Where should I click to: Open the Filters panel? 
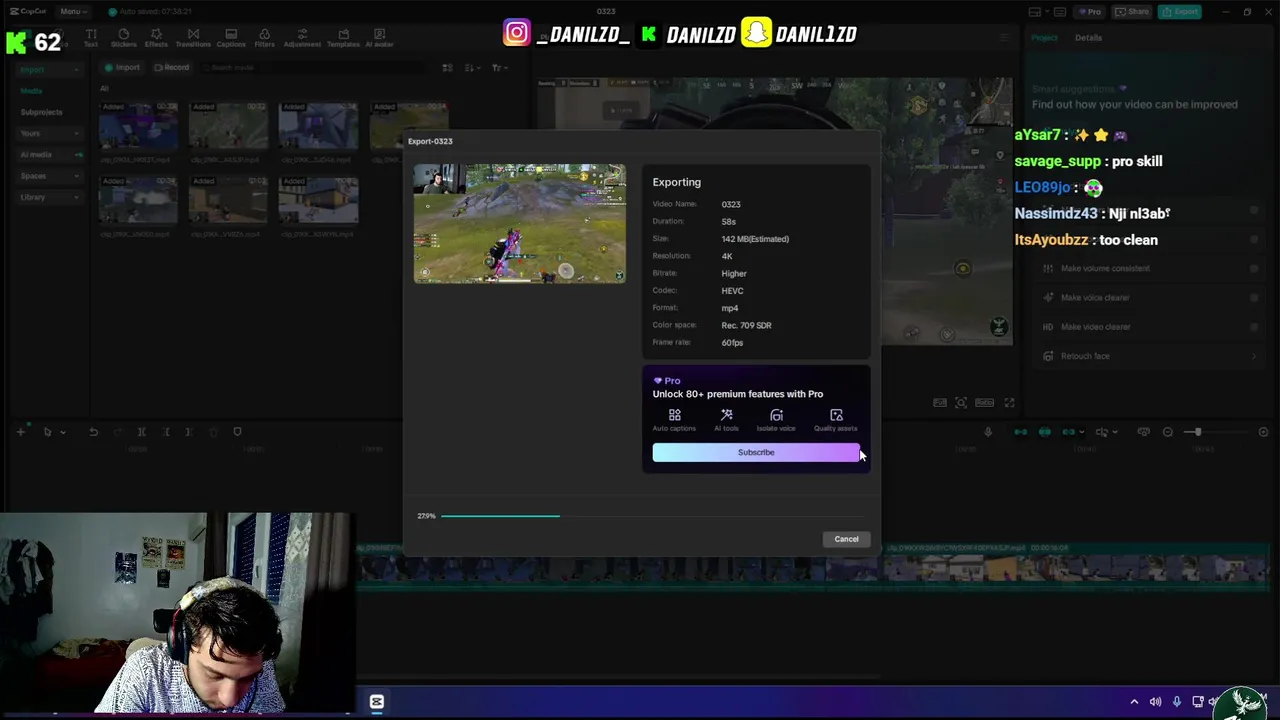[x=264, y=38]
